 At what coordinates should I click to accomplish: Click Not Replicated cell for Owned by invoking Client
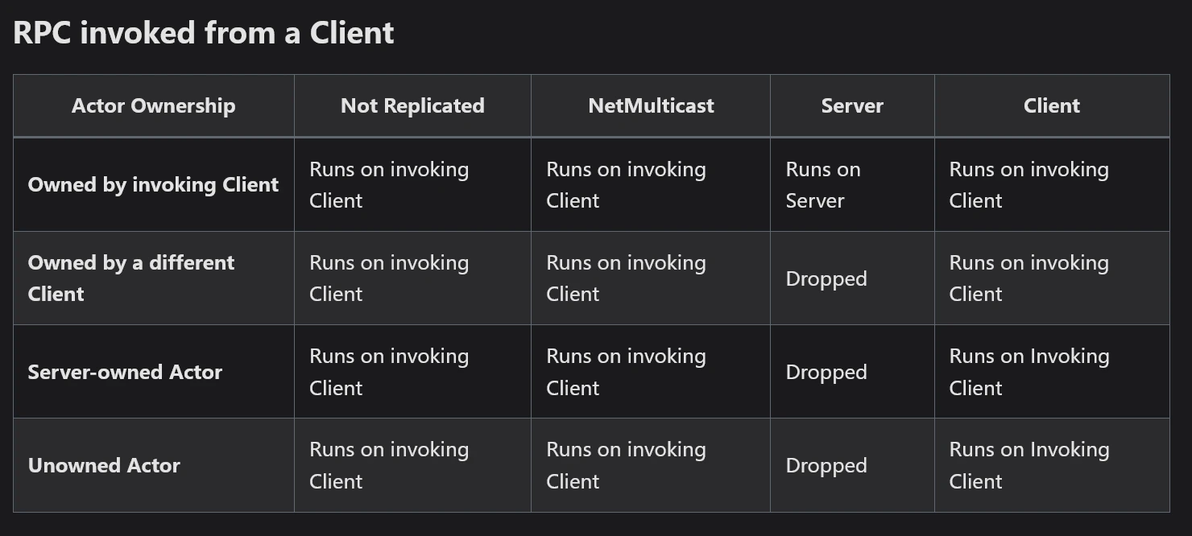tap(389, 185)
